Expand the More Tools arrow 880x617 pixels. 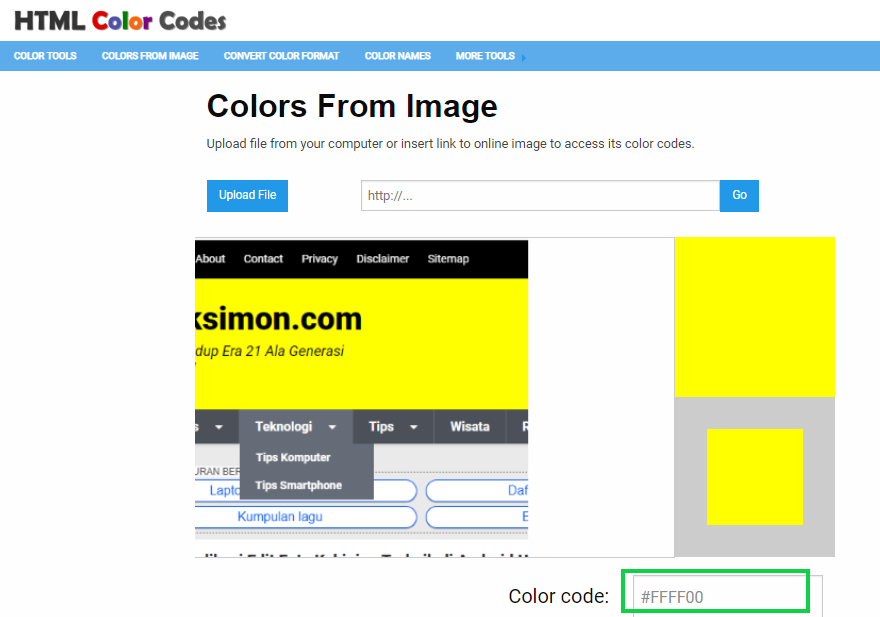coord(524,57)
